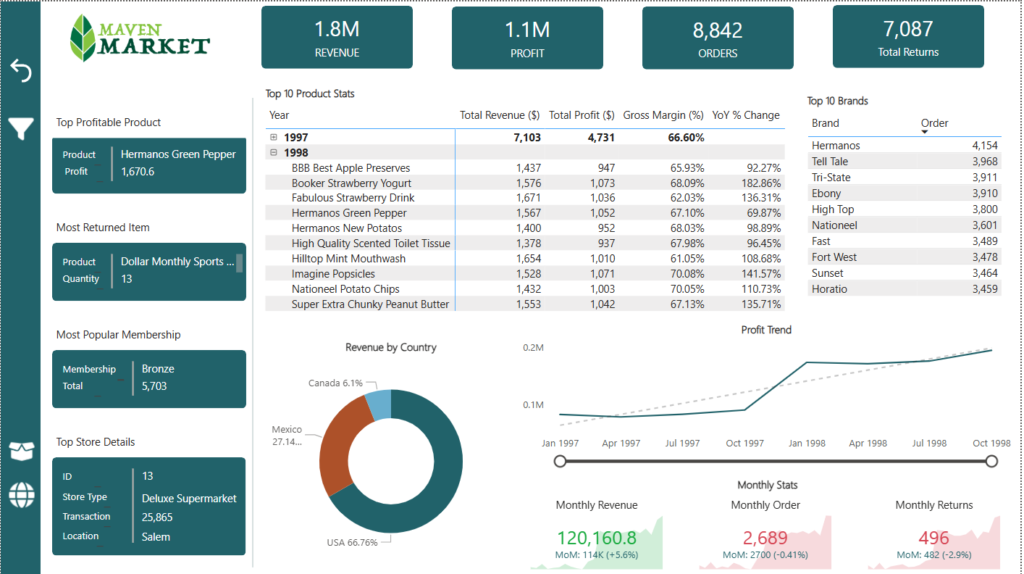Screen dimensions: 1024x574
Task: Select the Horatio brand row
Action: point(904,289)
